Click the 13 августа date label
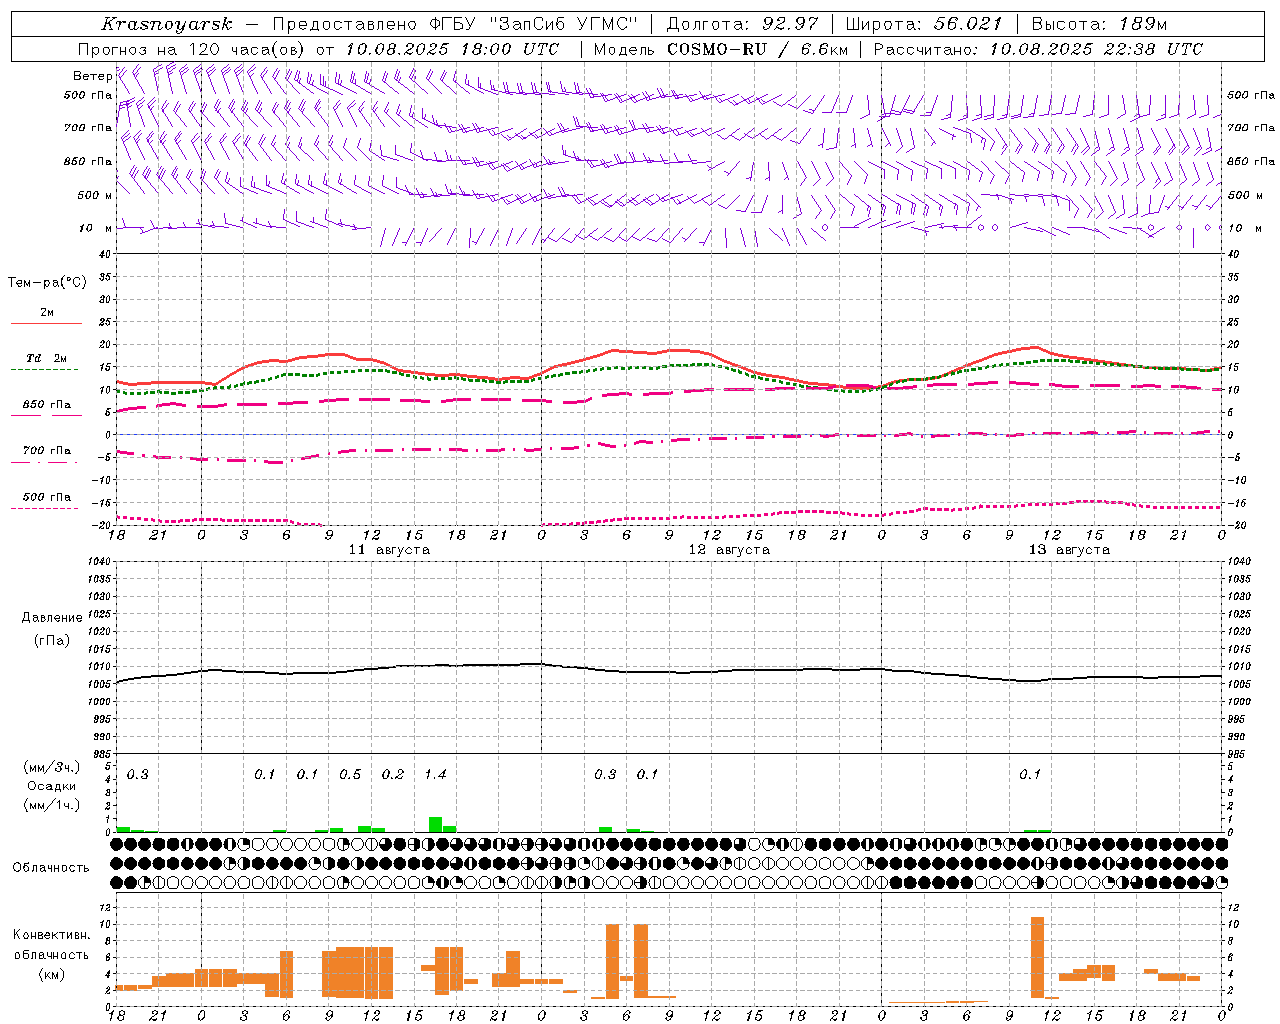The image size is (1280, 1024). pyautogui.click(x=1069, y=550)
